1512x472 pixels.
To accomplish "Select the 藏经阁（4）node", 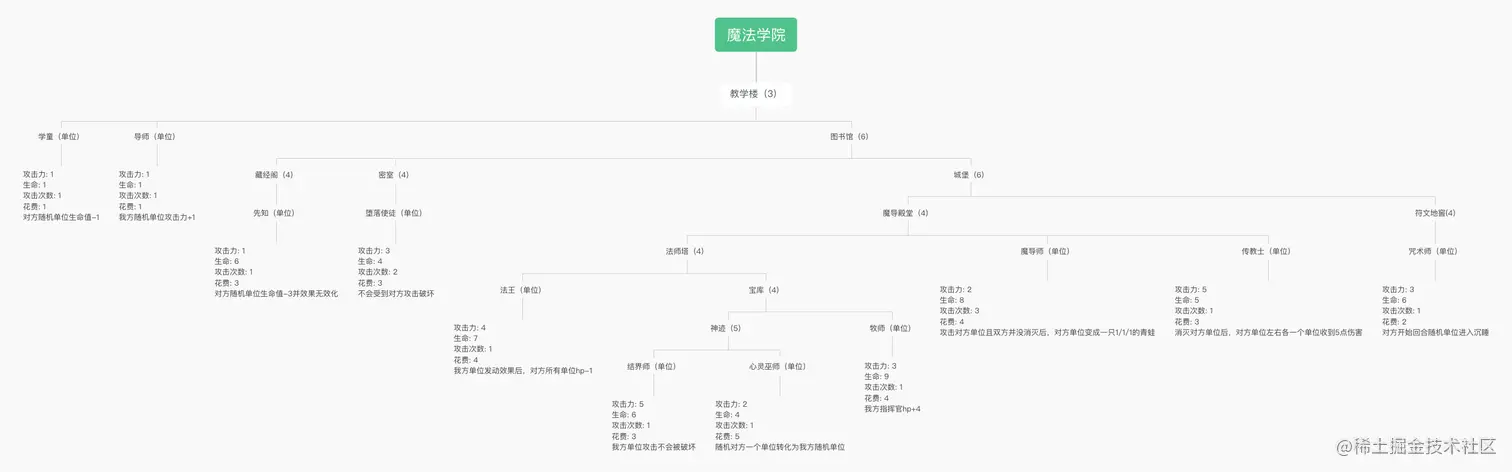I will (274, 175).
